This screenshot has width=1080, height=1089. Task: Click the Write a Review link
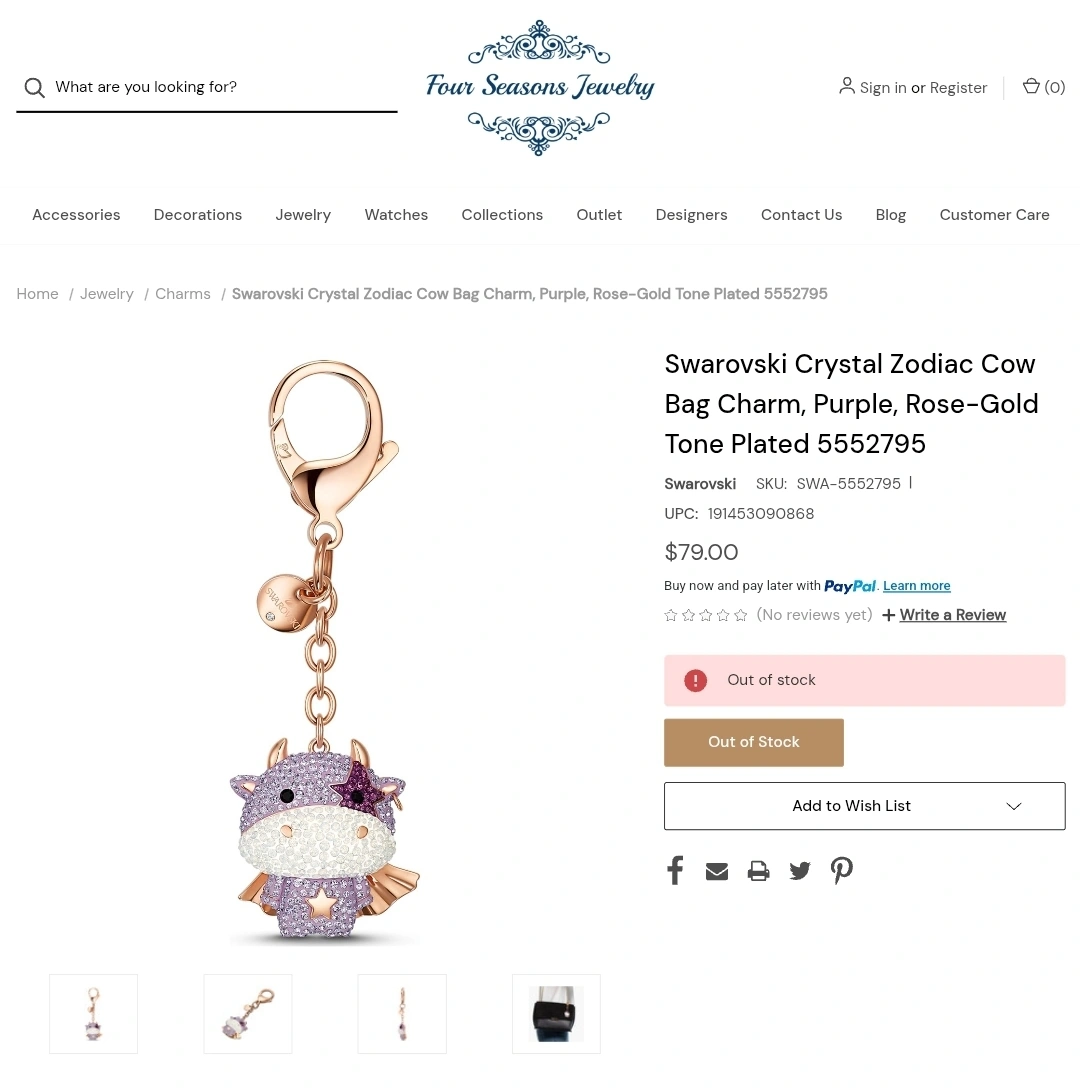pos(952,615)
